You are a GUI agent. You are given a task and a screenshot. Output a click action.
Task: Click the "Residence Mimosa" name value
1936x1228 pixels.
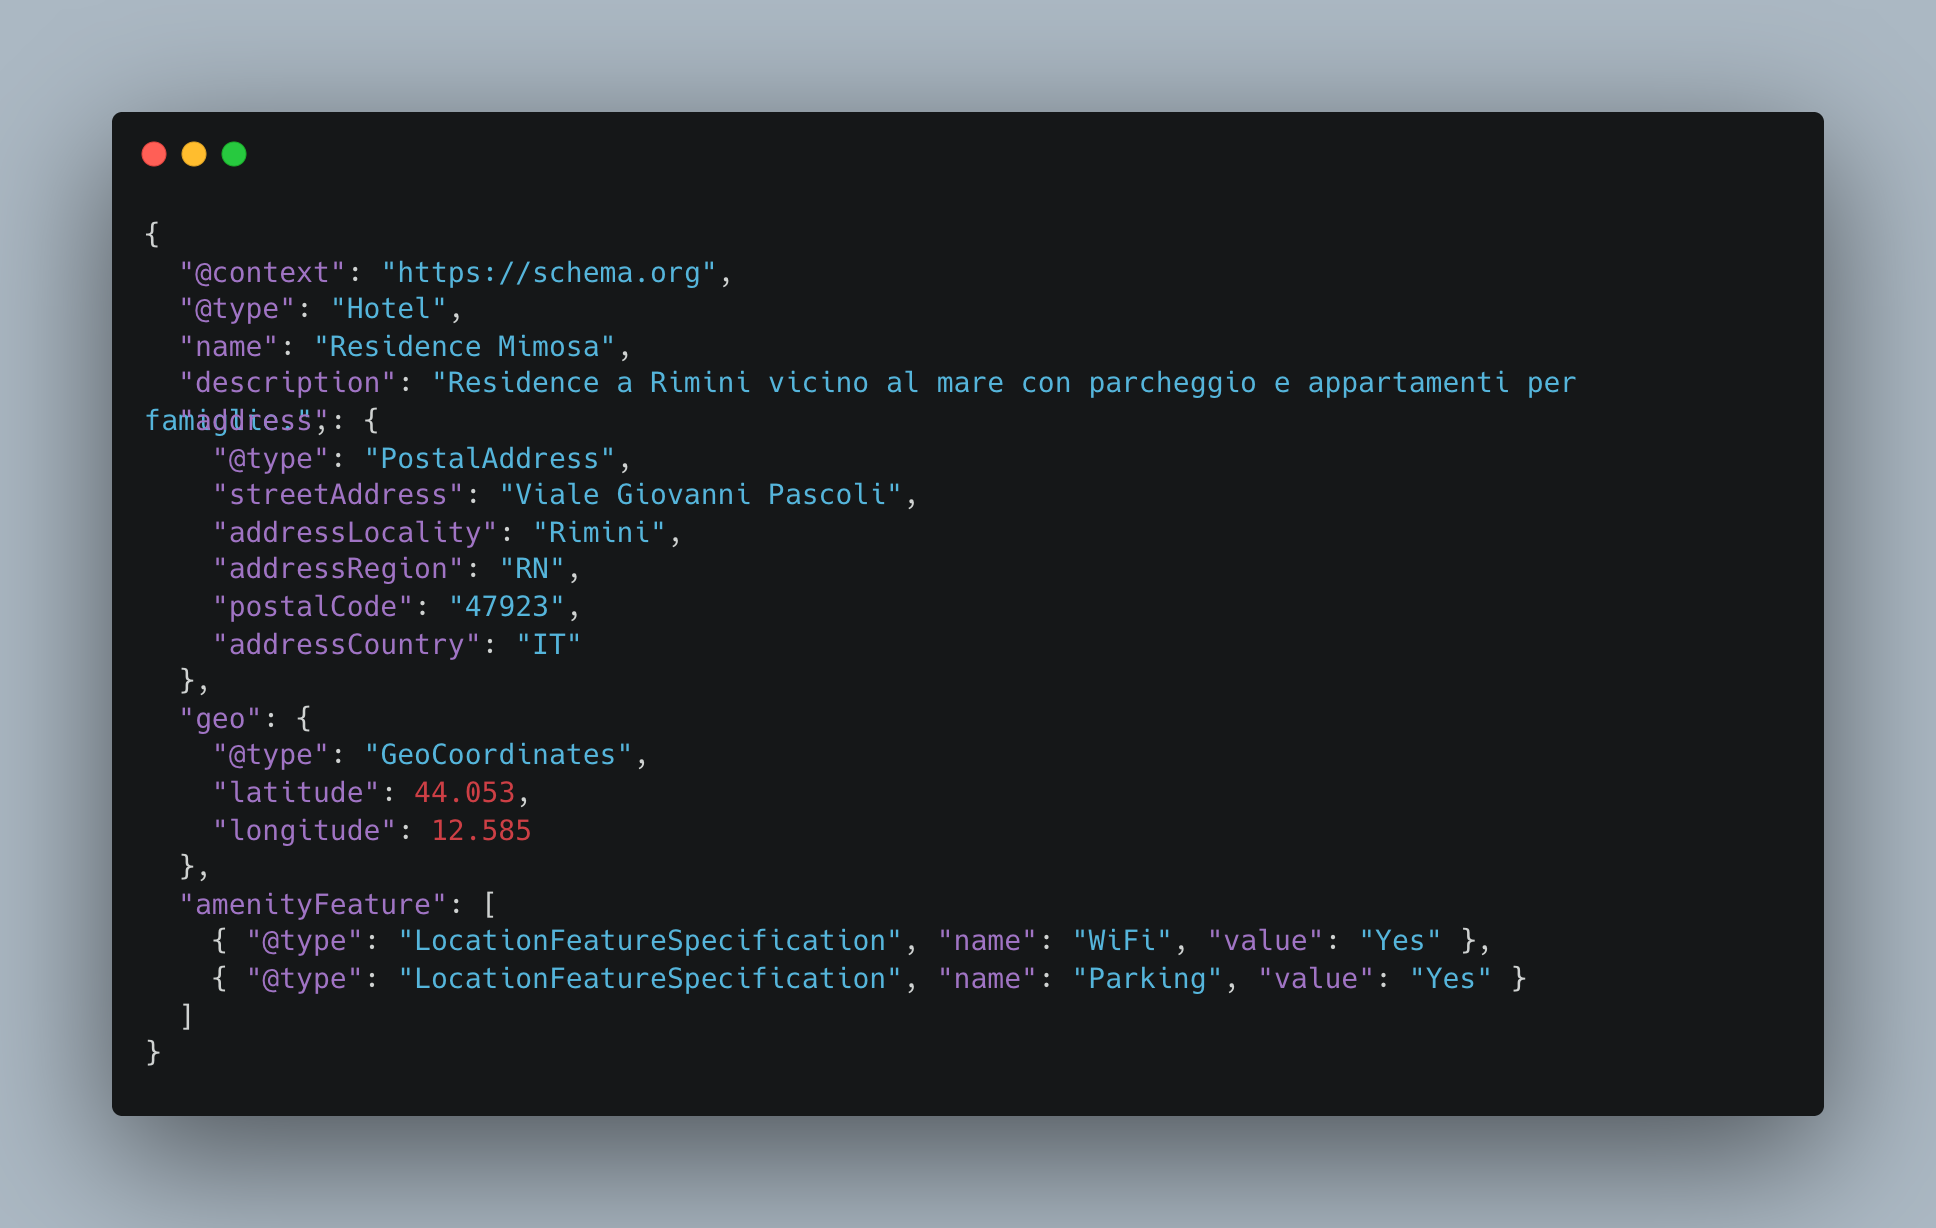pyautogui.click(x=465, y=347)
